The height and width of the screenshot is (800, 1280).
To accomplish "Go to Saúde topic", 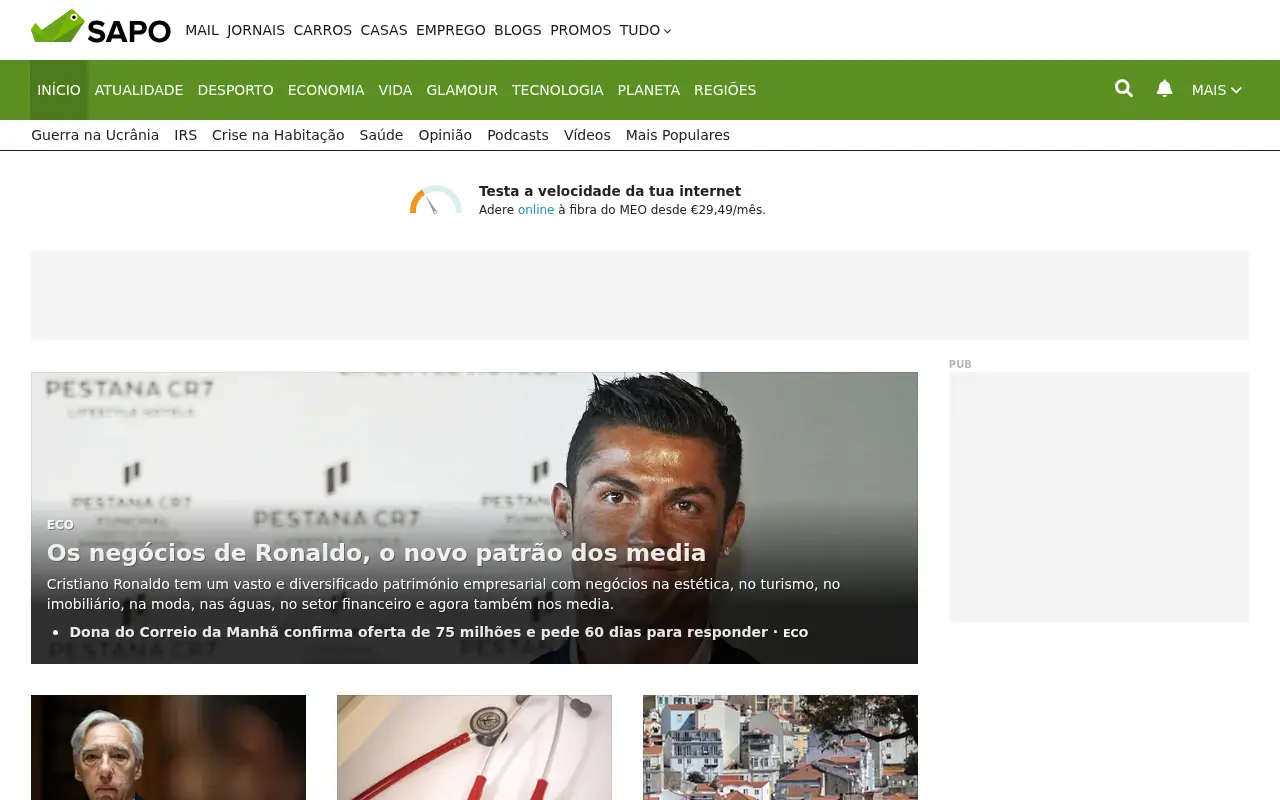I will [381, 135].
